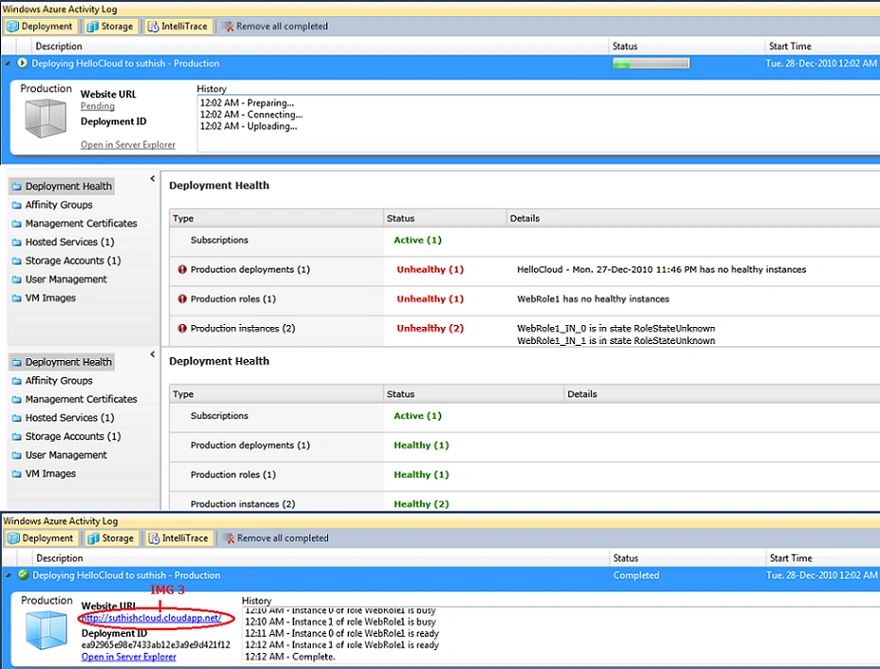This screenshot has height=669, width=880.
Task: Collapse the completed deployment row triangle
Action: pyautogui.click(x=8, y=575)
